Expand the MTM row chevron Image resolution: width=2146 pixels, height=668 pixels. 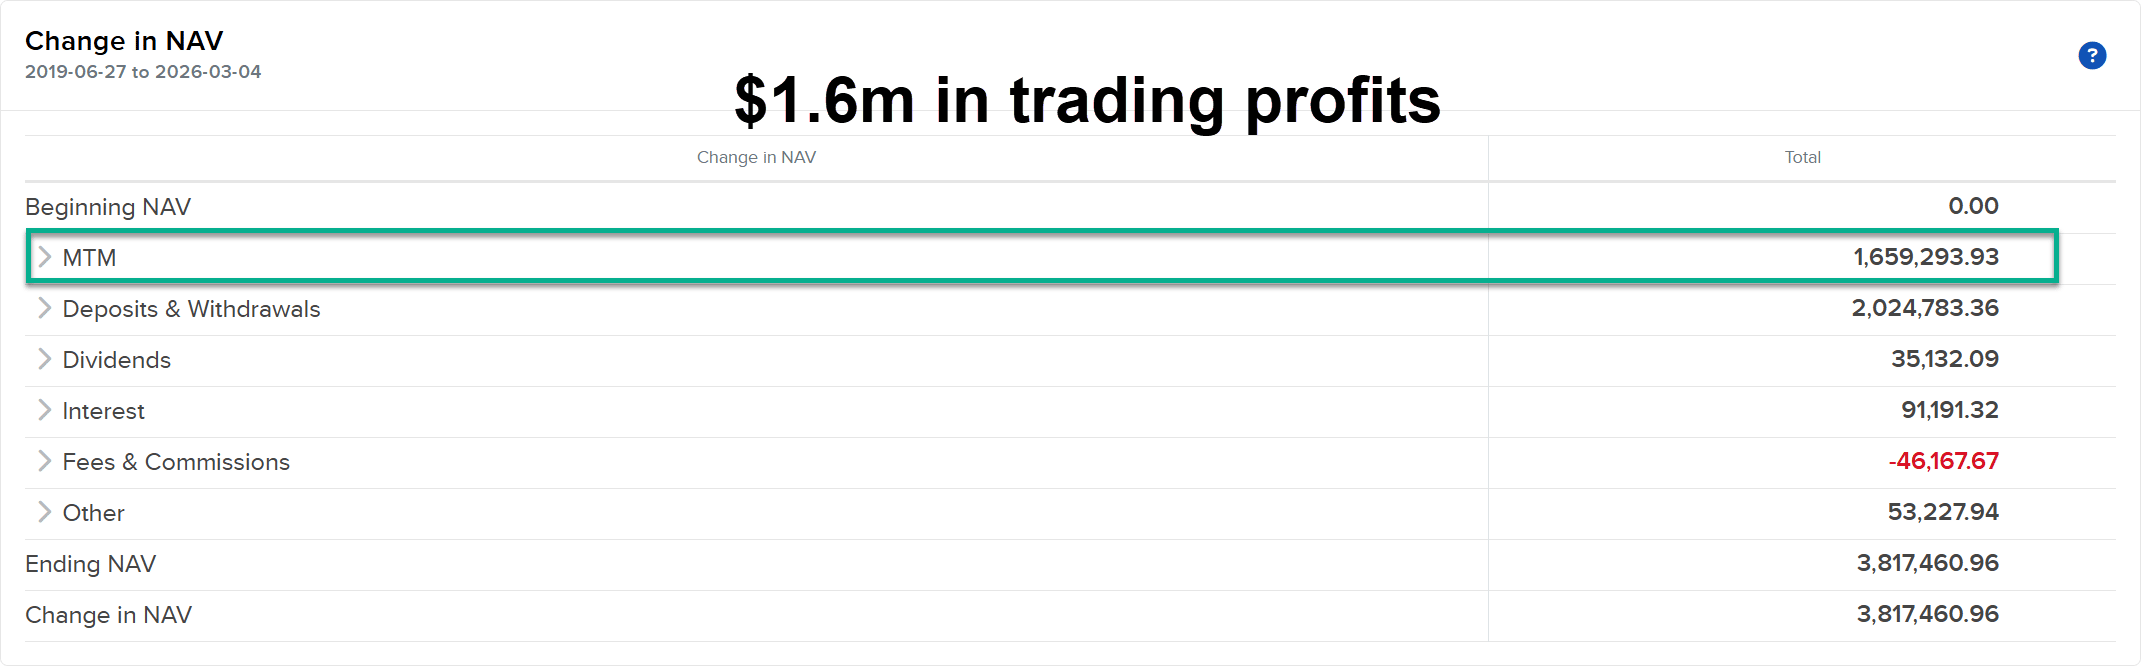coord(44,257)
